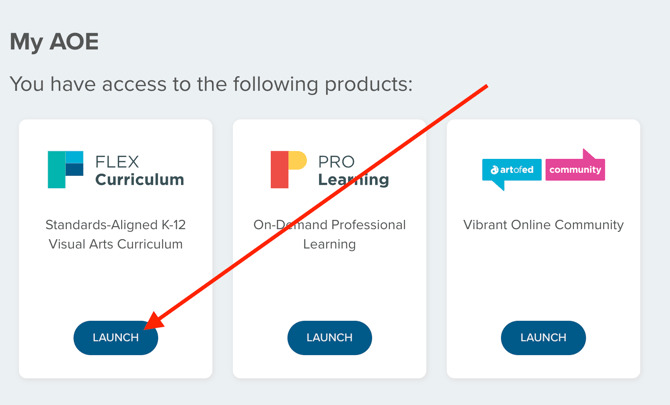This screenshot has height=405, width=670.
Task: Click the bold Learning wordmark
Action: click(353, 180)
